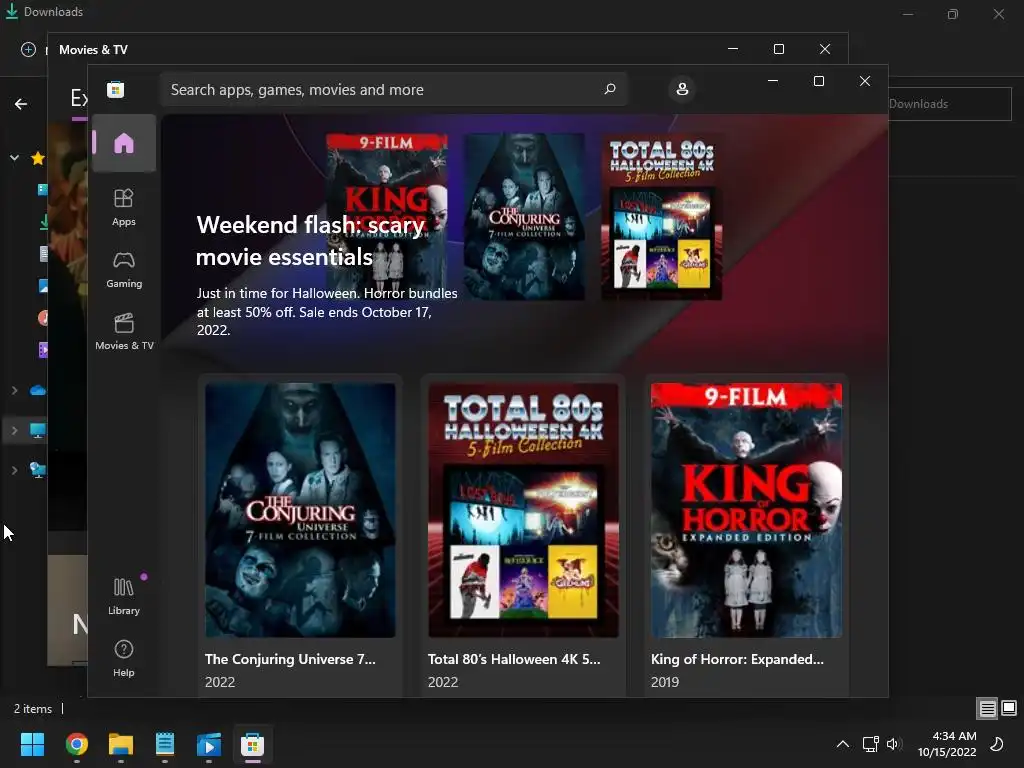Click the Library icon's notification dot
Image resolution: width=1024 pixels, height=768 pixels.
click(144, 577)
